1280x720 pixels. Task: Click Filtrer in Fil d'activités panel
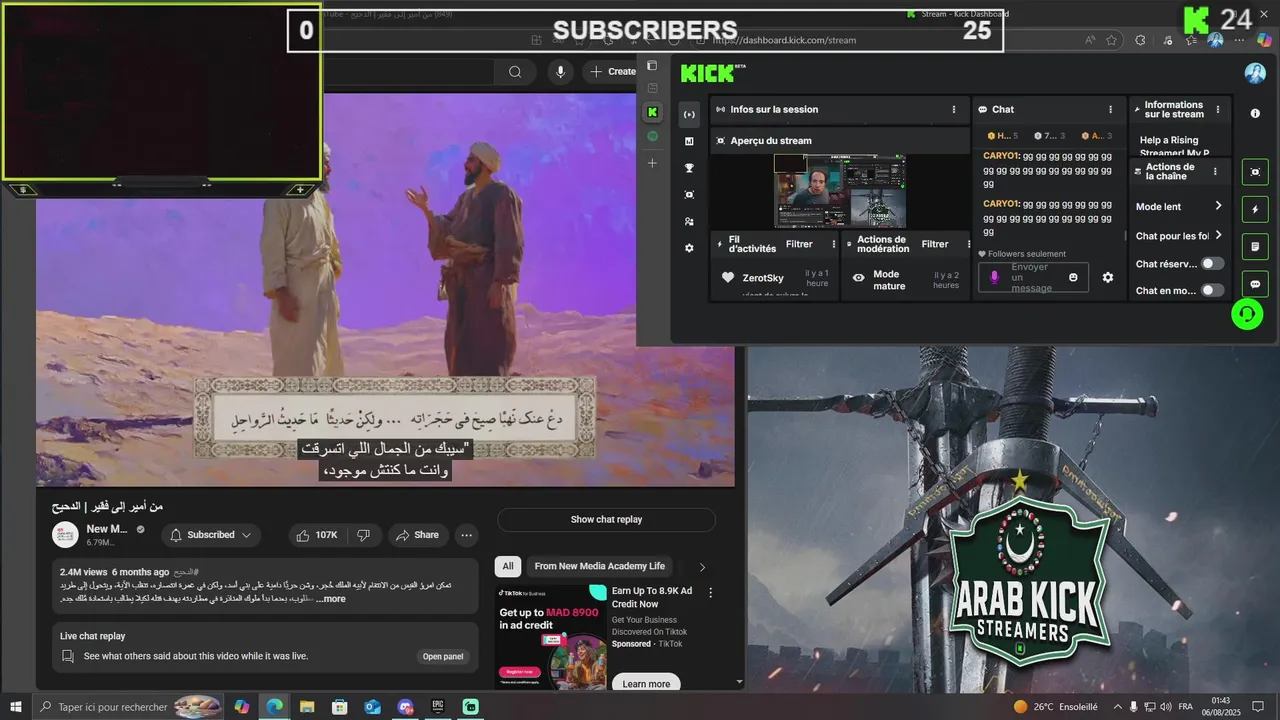click(x=799, y=244)
